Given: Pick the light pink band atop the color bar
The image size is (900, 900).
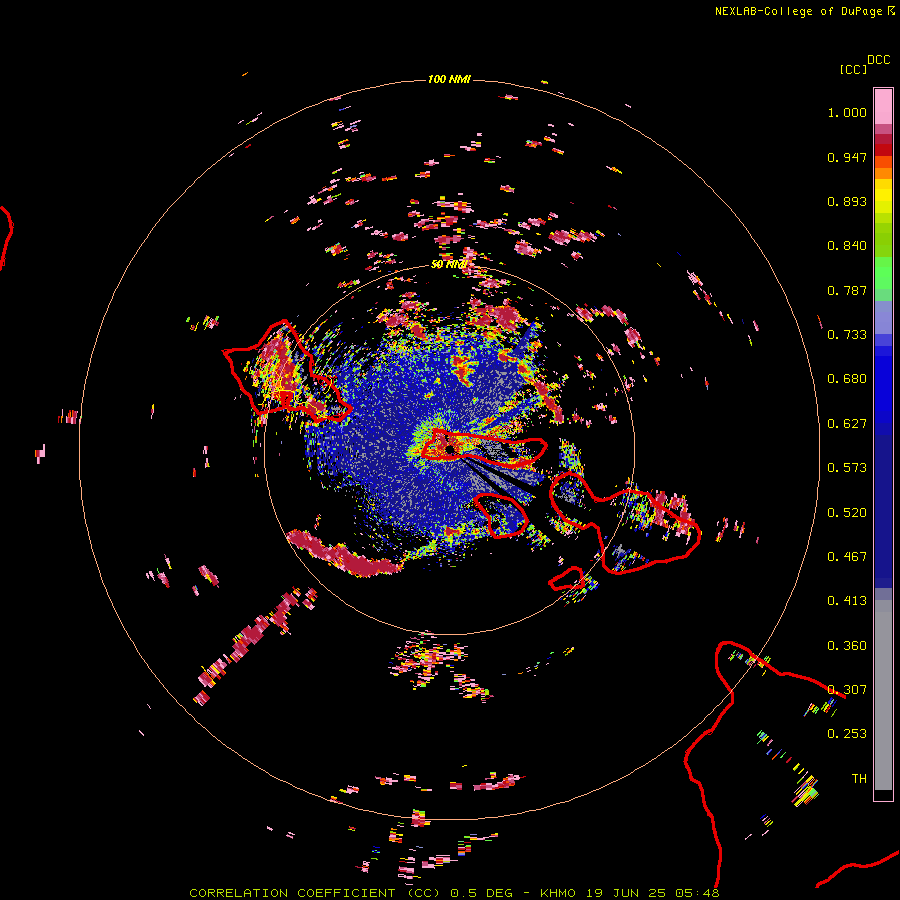Looking at the screenshot, I should (883, 107).
